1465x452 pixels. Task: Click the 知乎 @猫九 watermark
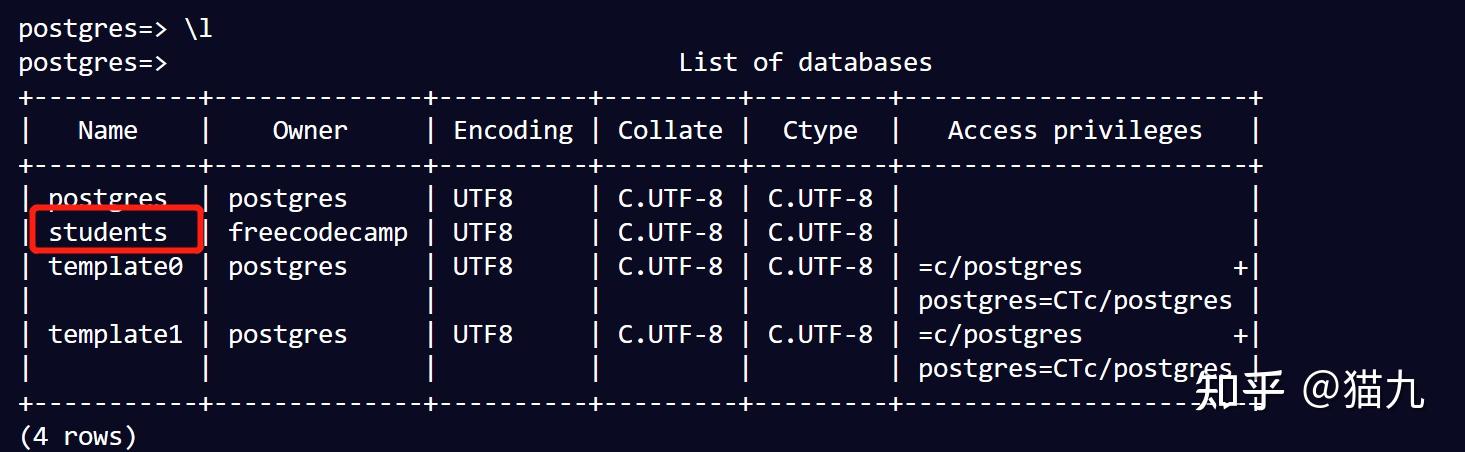tap(1310, 392)
